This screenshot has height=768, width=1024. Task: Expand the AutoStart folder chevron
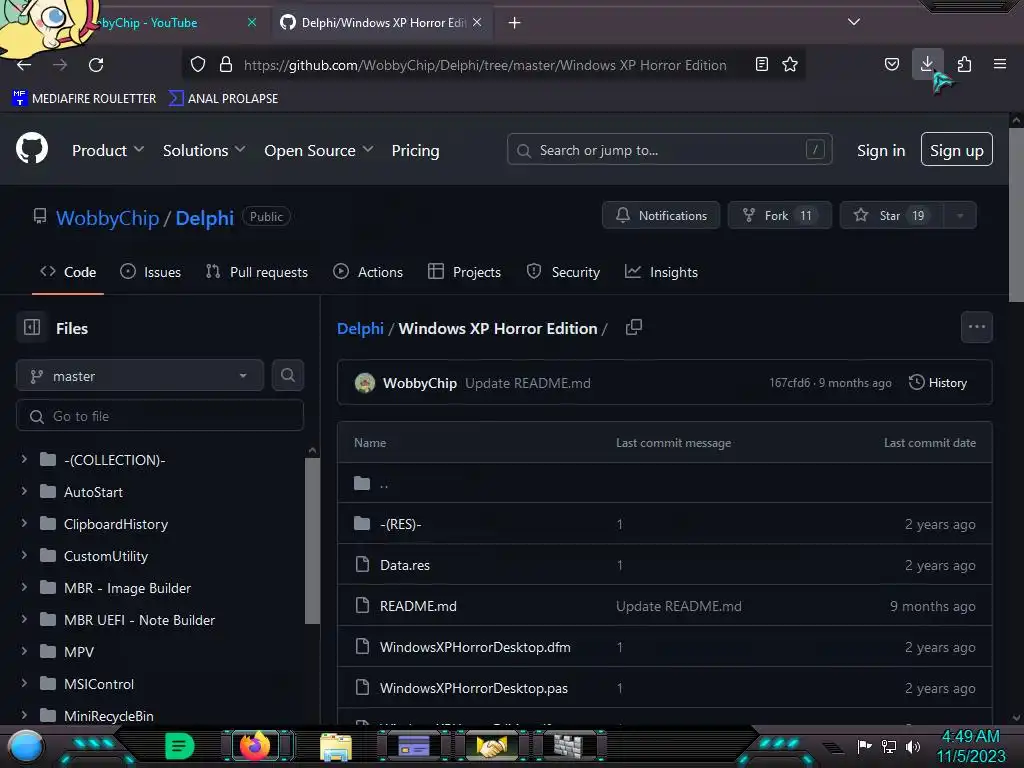coord(24,491)
